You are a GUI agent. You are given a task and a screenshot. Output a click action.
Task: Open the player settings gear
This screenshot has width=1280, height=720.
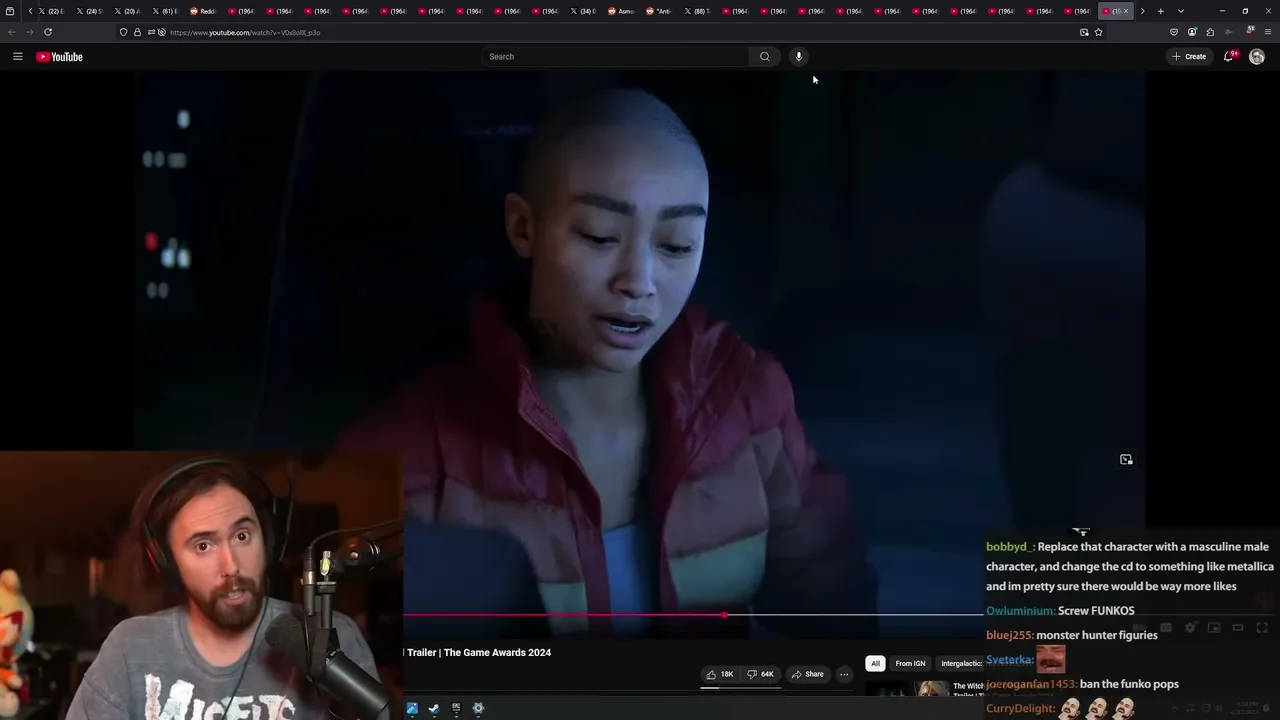pyautogui.click(x=1190, y=628)
